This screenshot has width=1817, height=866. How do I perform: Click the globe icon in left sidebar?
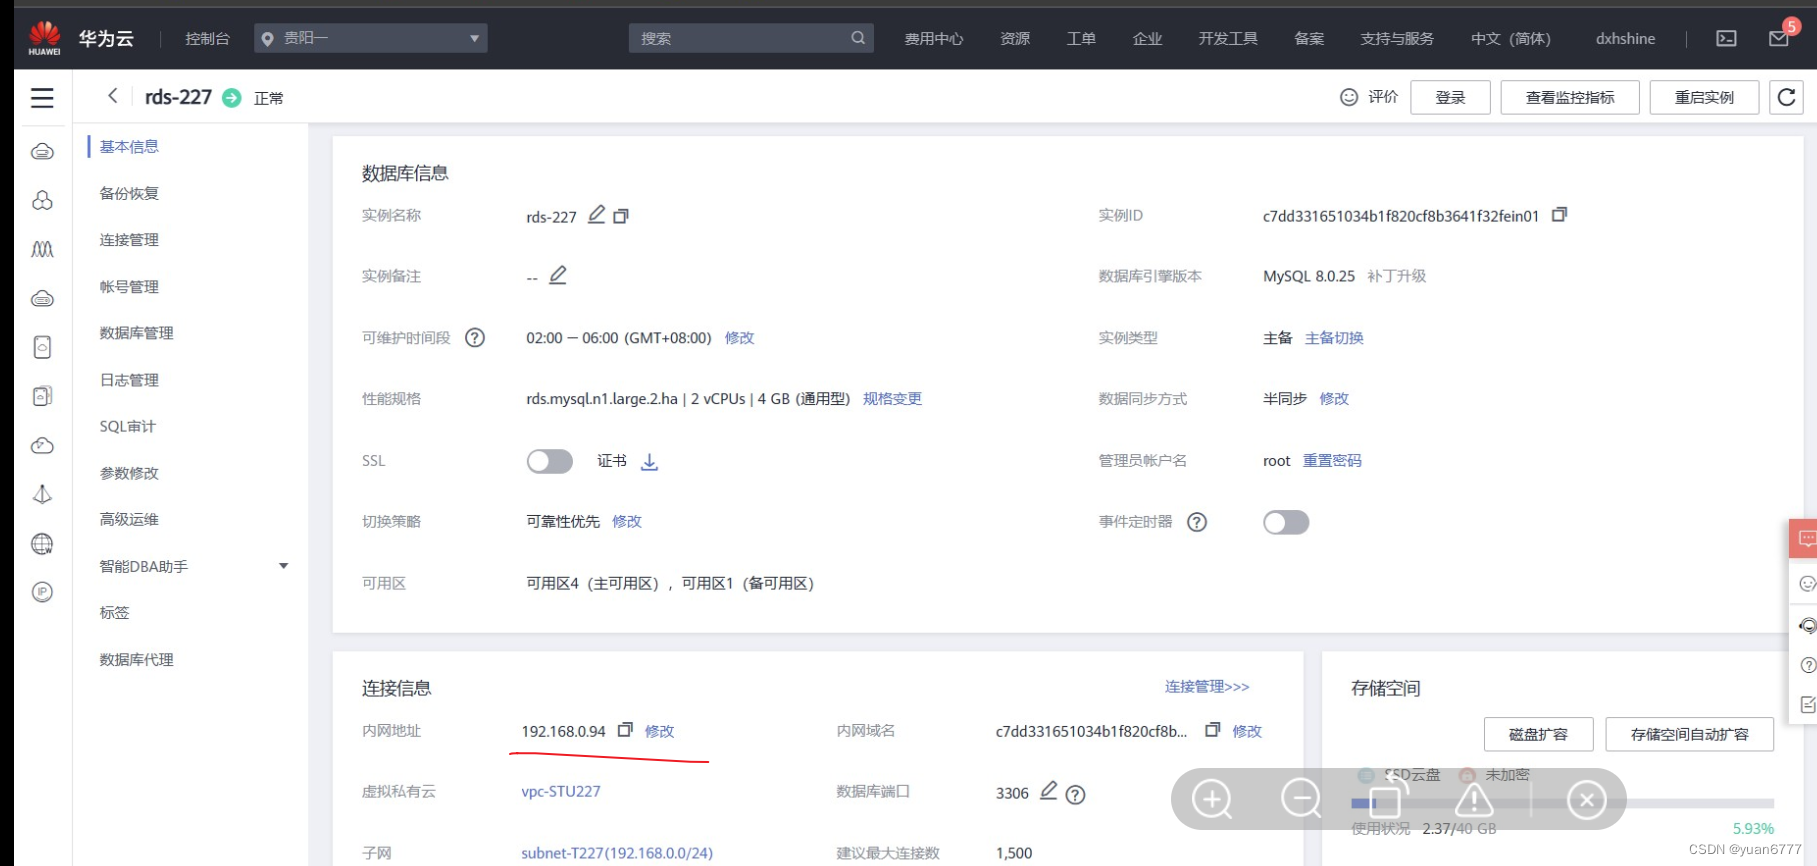(x=42, y=544)
